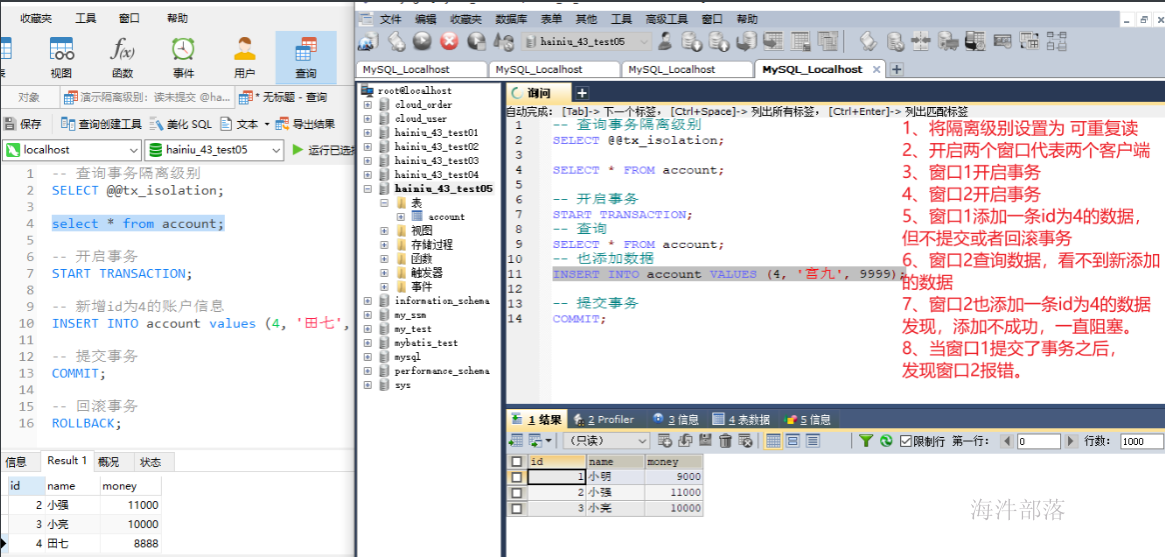Open SQLyog 文件 menu

tap(390, 19)
